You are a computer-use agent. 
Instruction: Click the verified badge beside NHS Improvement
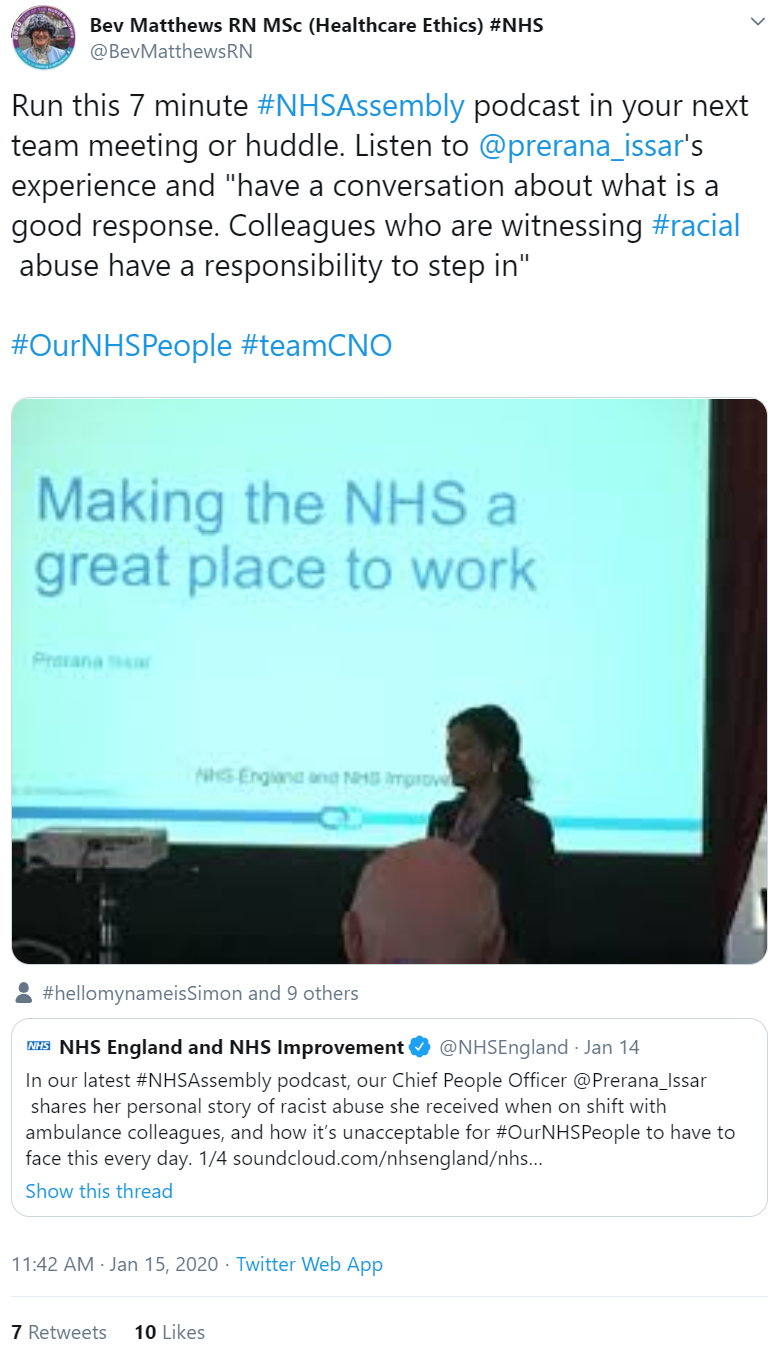click(420, 1047)
